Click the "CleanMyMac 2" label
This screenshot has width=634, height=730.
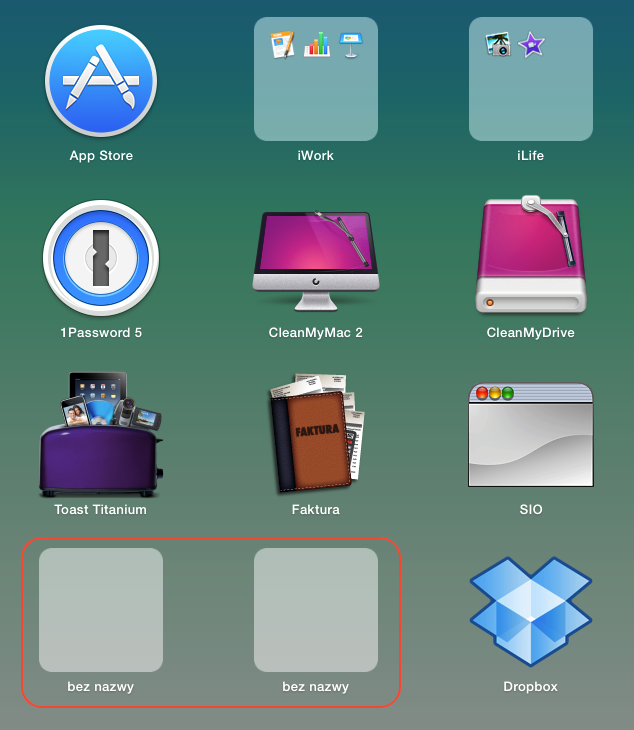pos(316,332)
